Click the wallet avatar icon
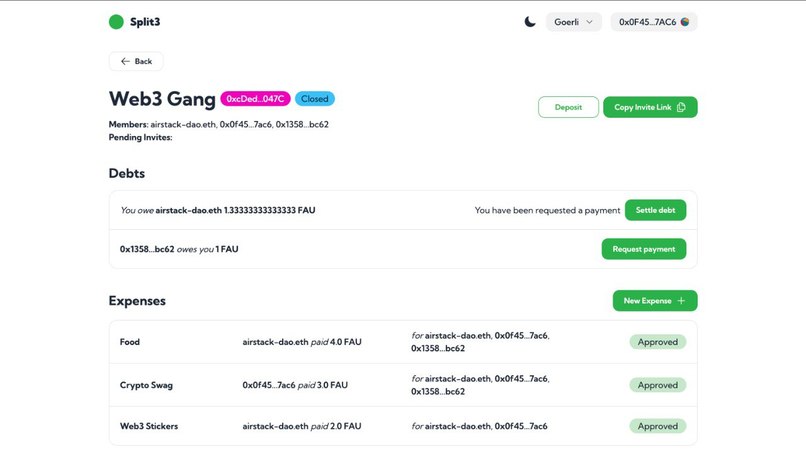The height and width of the screenshot is (459, 806). (685, 22)
